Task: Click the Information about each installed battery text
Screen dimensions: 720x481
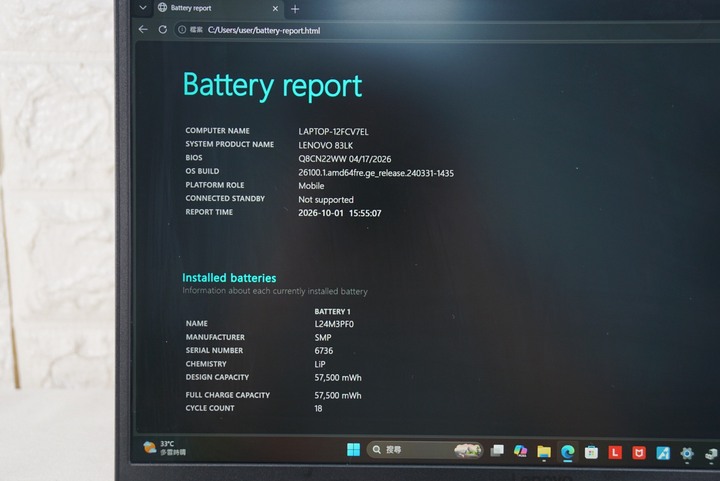Action: 275,291
